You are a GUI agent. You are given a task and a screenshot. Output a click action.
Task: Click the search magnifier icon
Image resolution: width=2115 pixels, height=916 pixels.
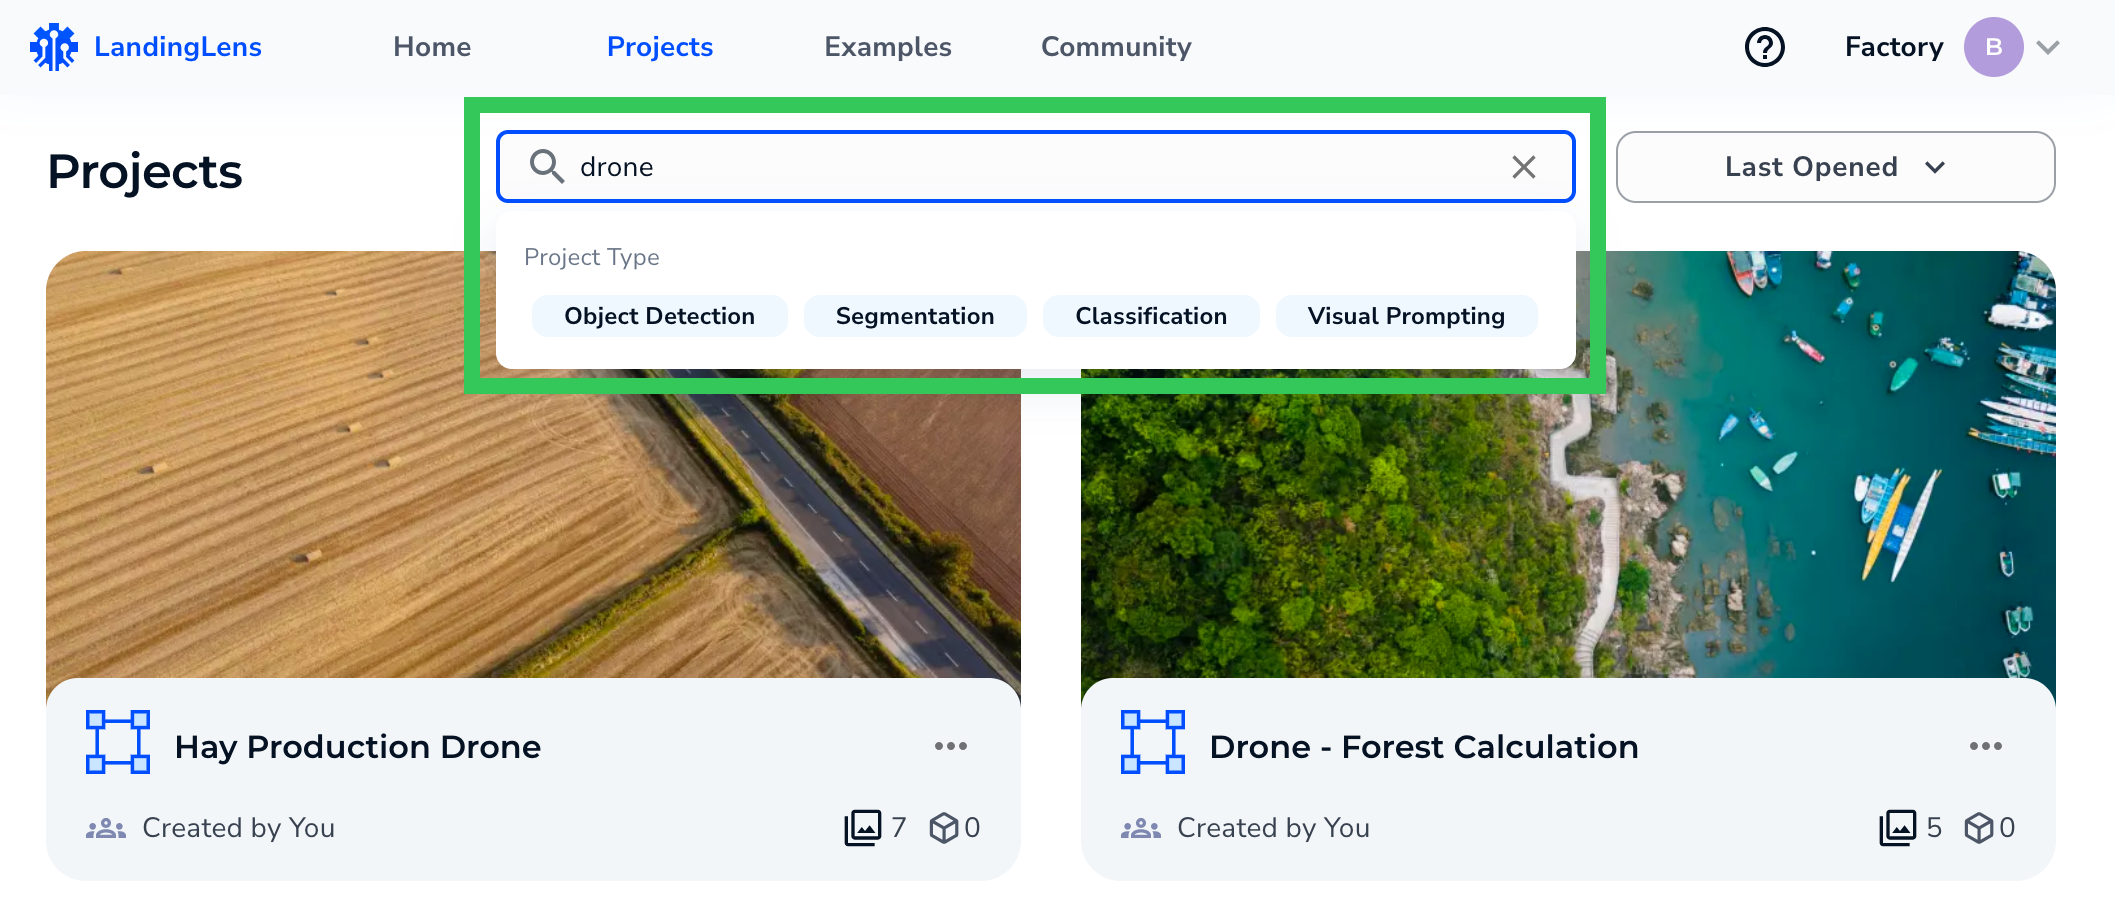pyautogui.click(x=547, y=167)
